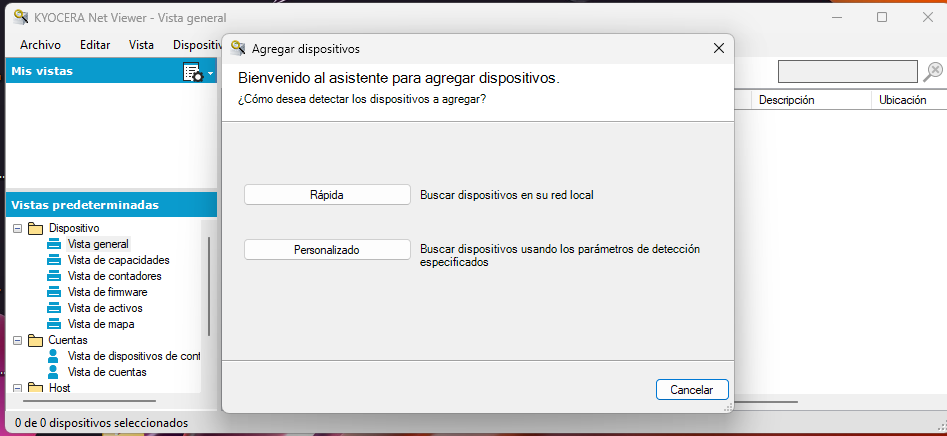Choose Personalizado device detection
Image resolution: width=947 pixels, height=436 pixels.
coord(327,249)
